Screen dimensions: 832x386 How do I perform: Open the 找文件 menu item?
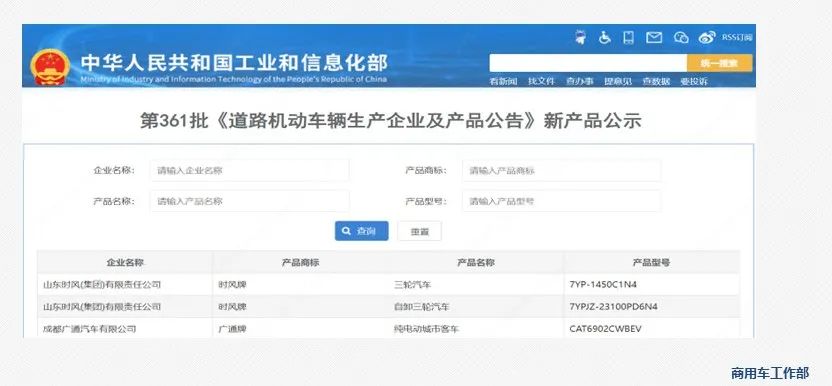(x=541, y=81)
